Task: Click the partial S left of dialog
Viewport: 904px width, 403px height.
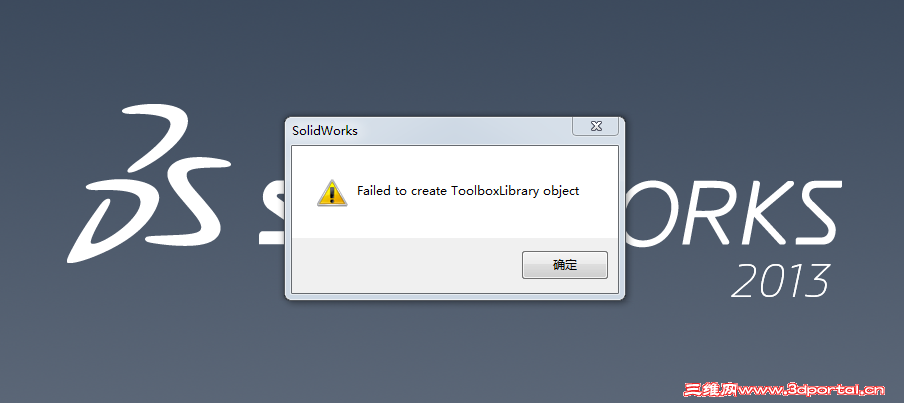Action: 272,211
